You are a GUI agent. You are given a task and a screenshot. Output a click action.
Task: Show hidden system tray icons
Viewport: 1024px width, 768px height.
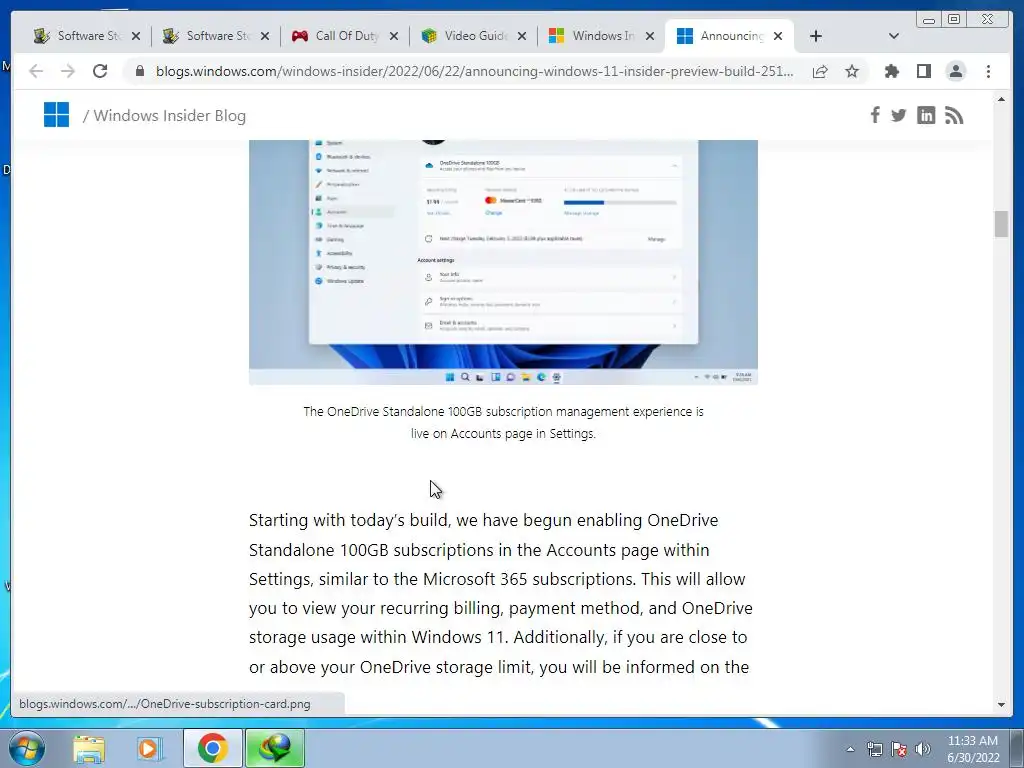pos(850,749)
